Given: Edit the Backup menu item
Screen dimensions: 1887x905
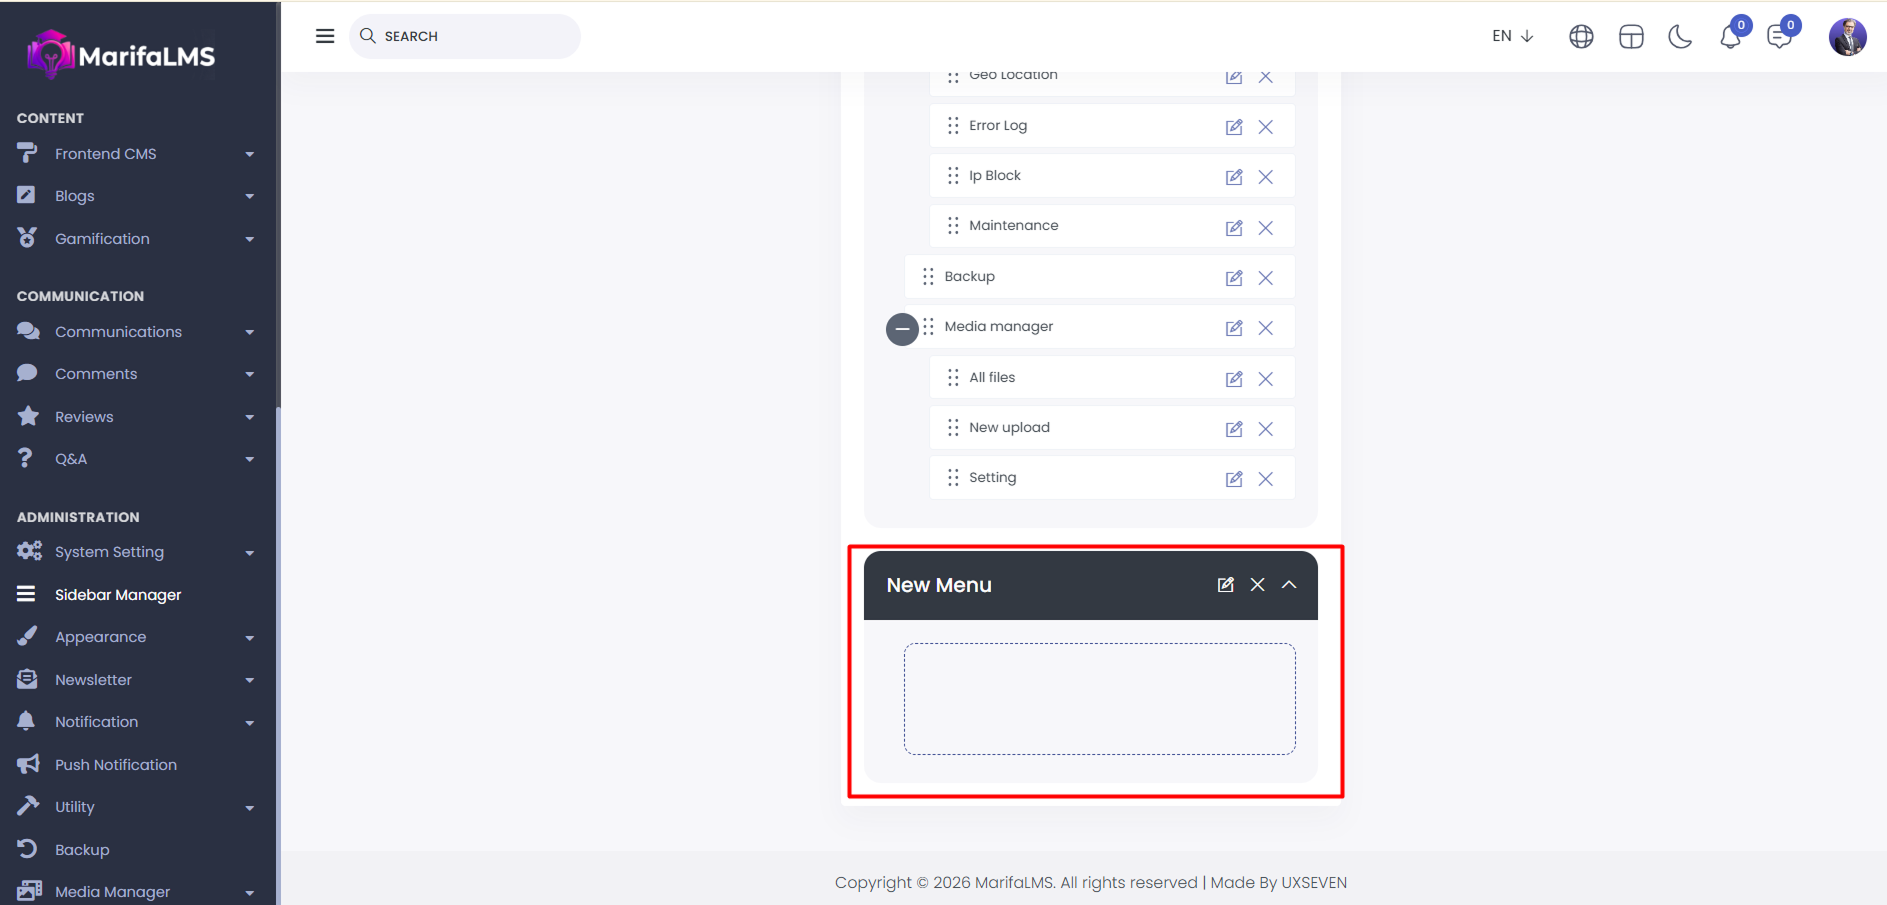Looking at the screenshot, I should coord(1234,278).
